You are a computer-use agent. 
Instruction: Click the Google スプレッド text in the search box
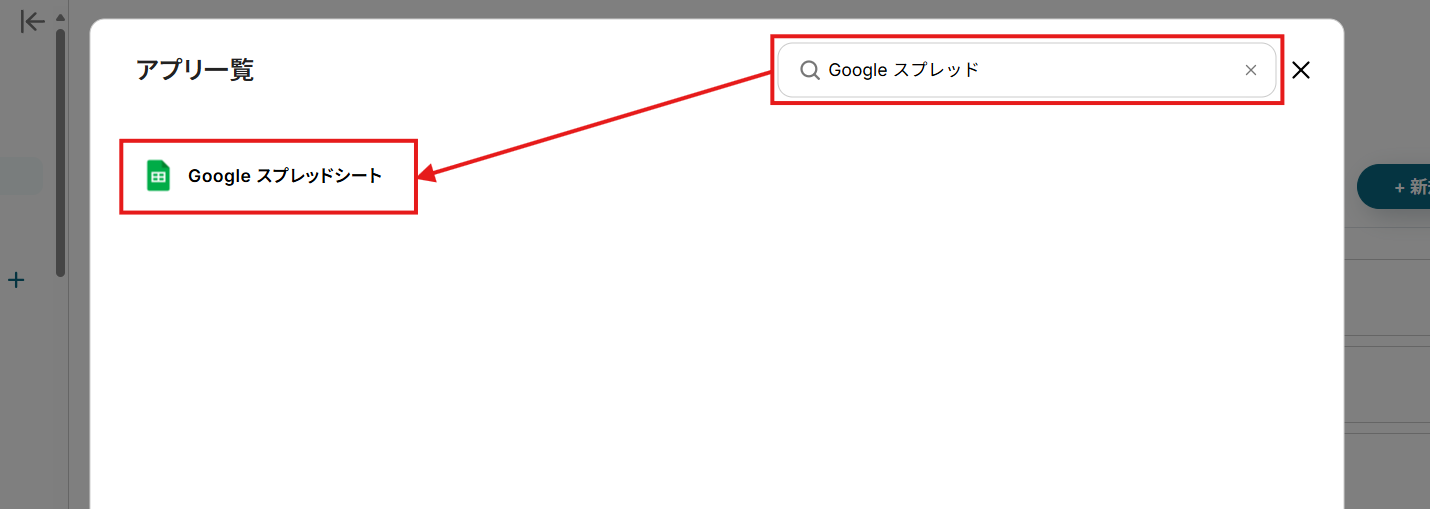point(903,70)
